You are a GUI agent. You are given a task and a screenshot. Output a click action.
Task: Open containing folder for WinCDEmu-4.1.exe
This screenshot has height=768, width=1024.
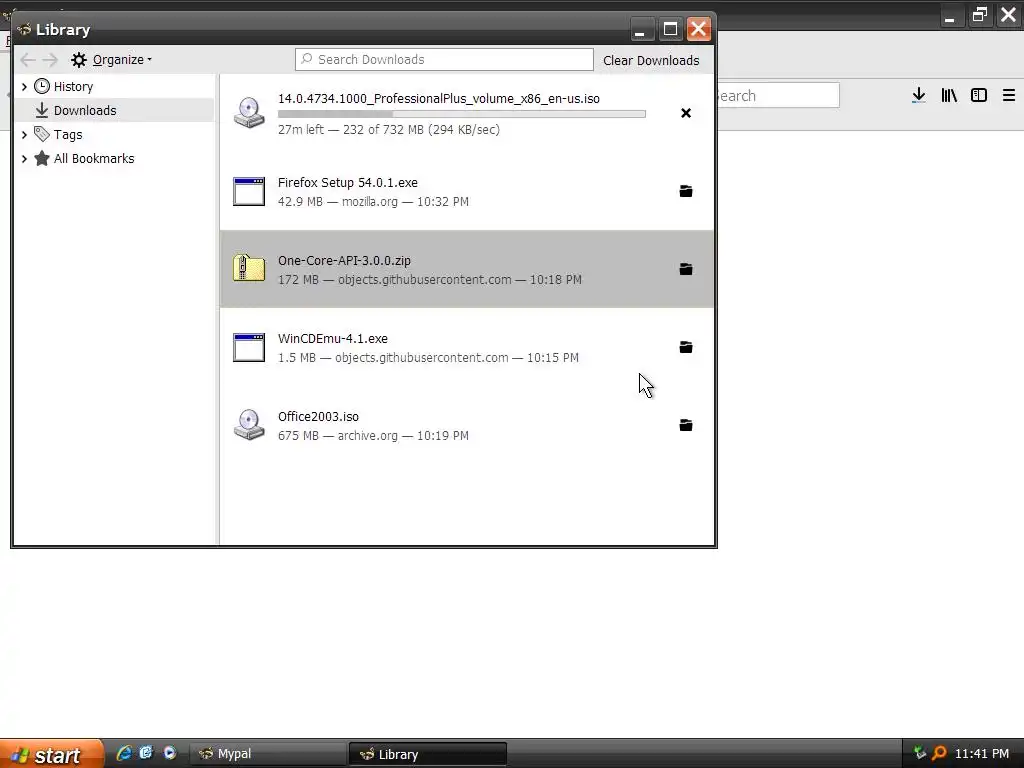click(686, 347)
